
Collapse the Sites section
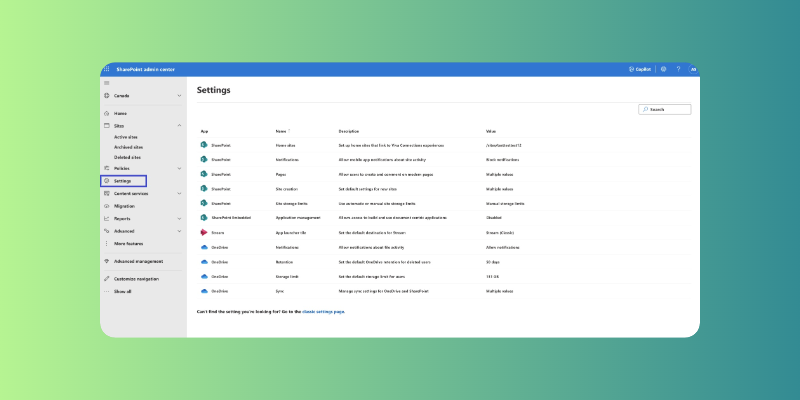179,126
